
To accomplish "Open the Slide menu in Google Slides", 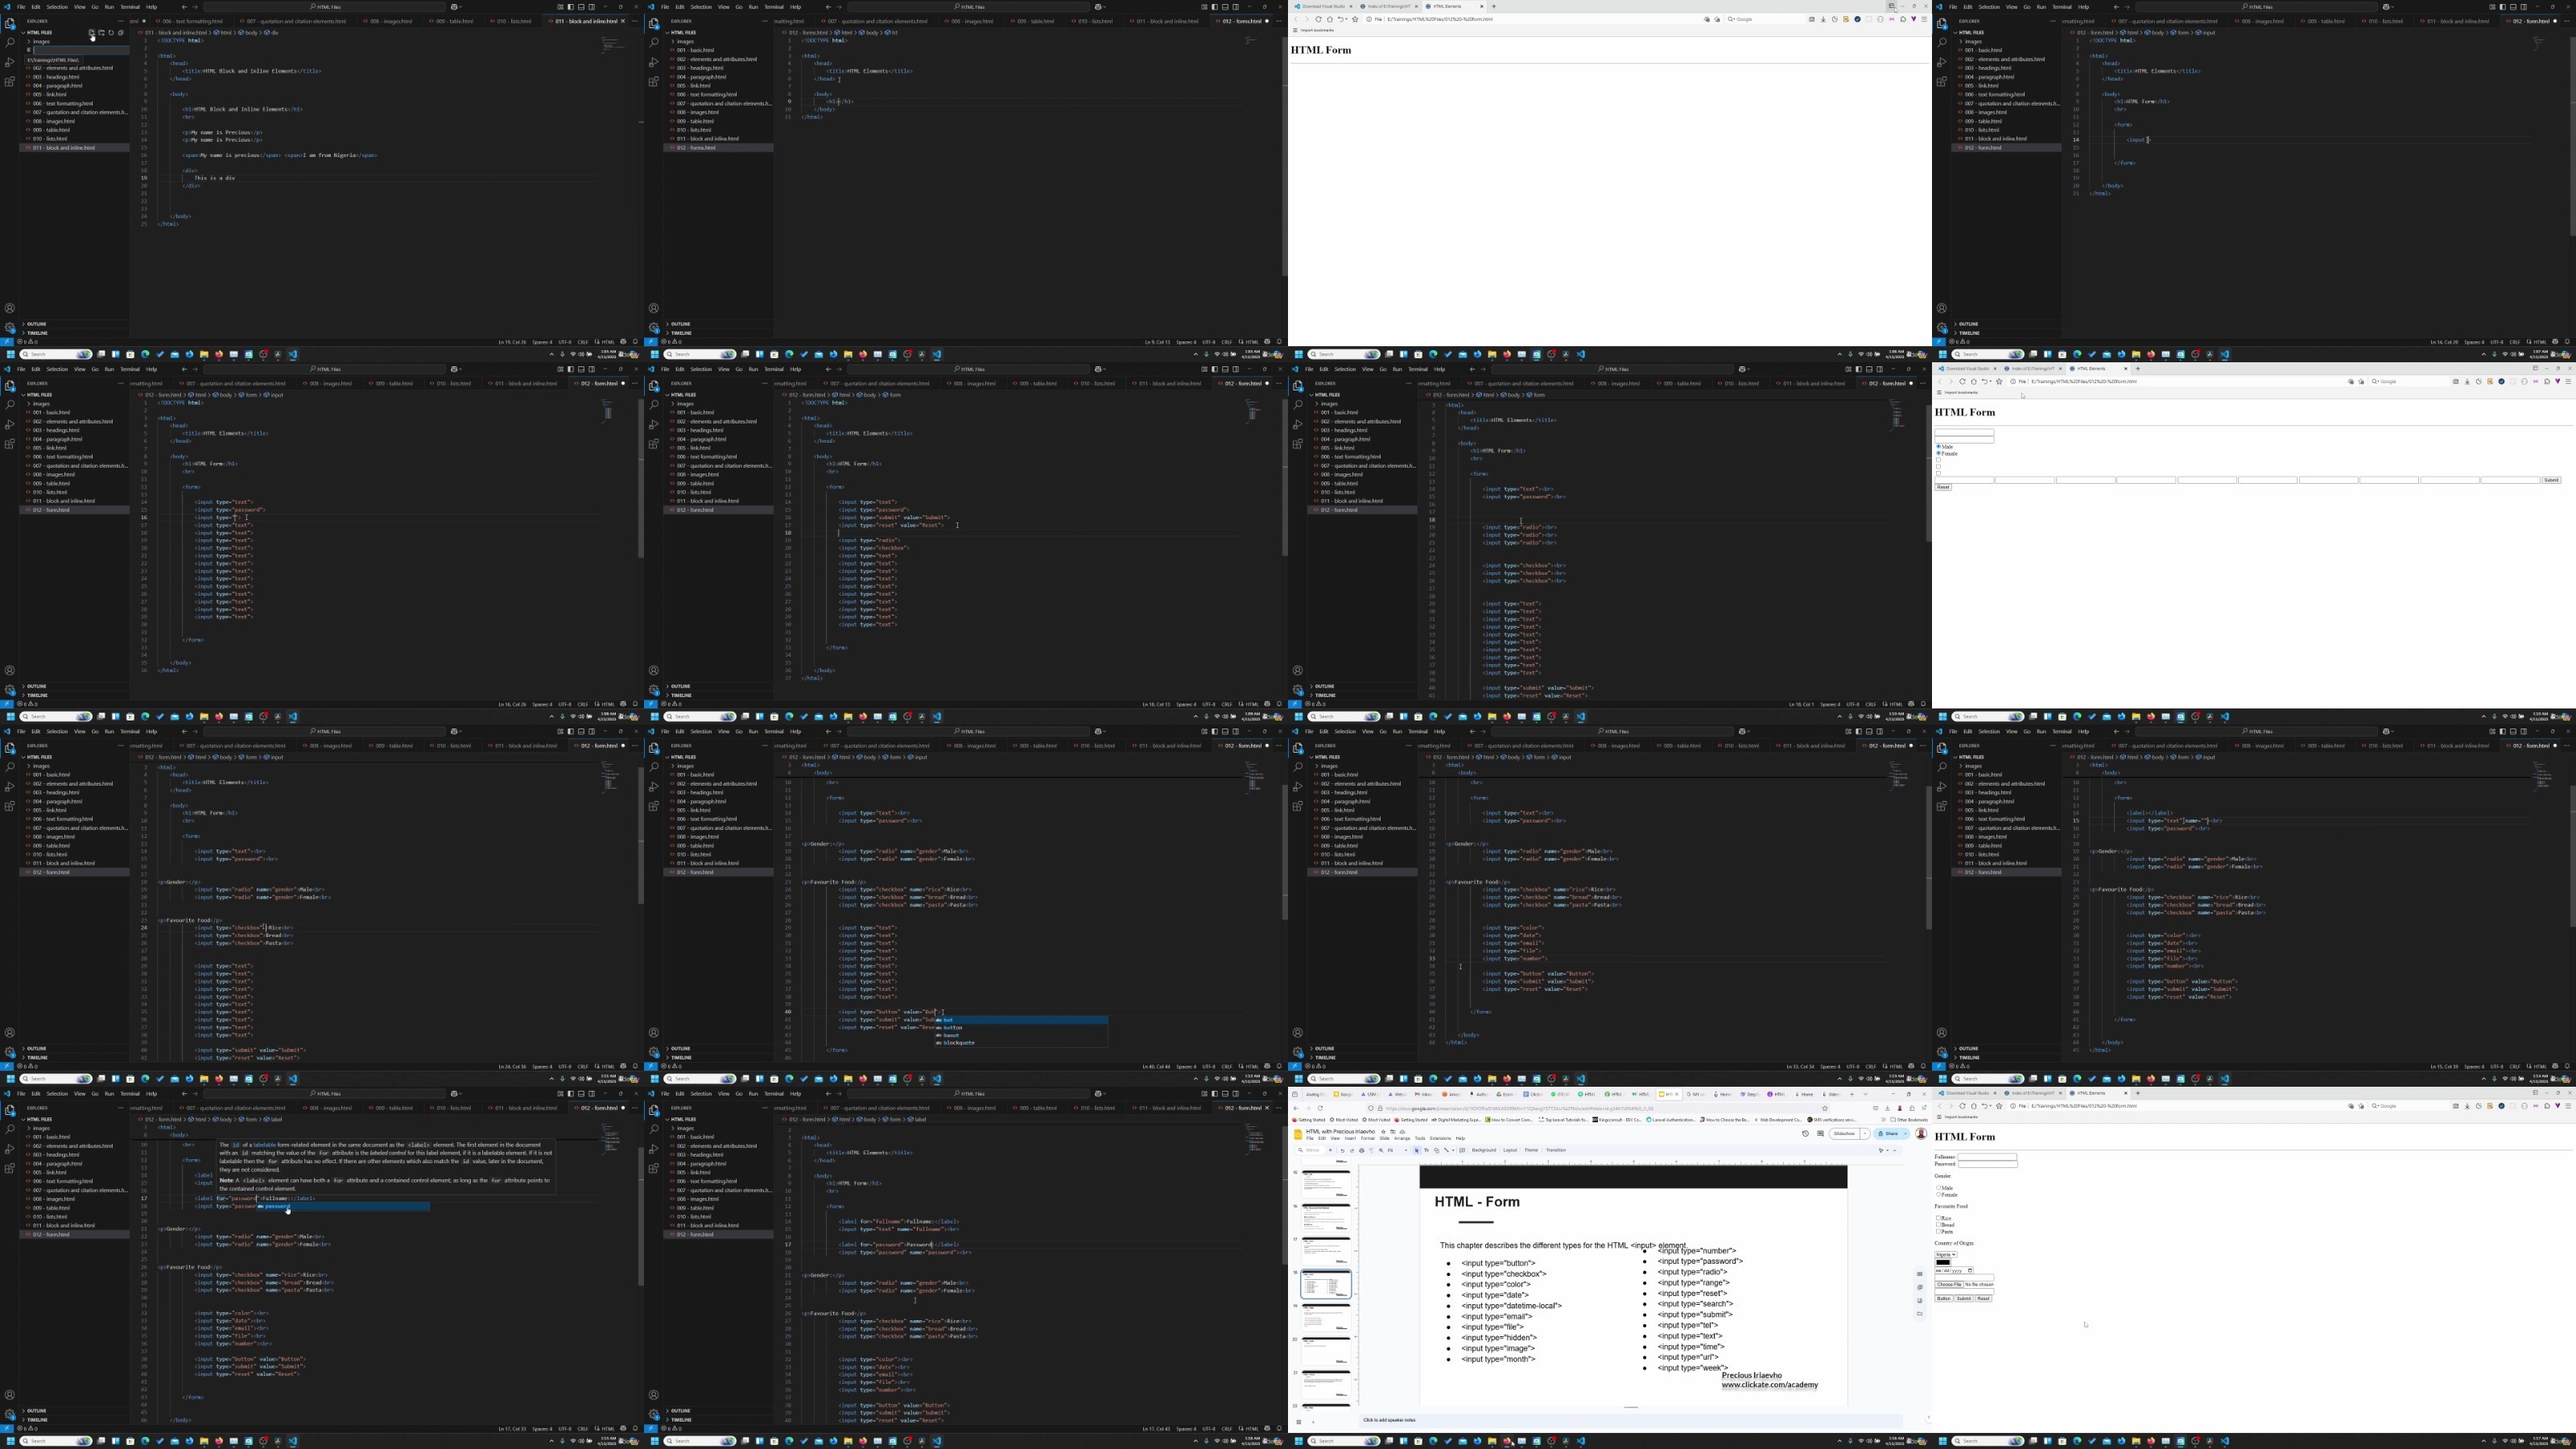I will 1385,1138.
